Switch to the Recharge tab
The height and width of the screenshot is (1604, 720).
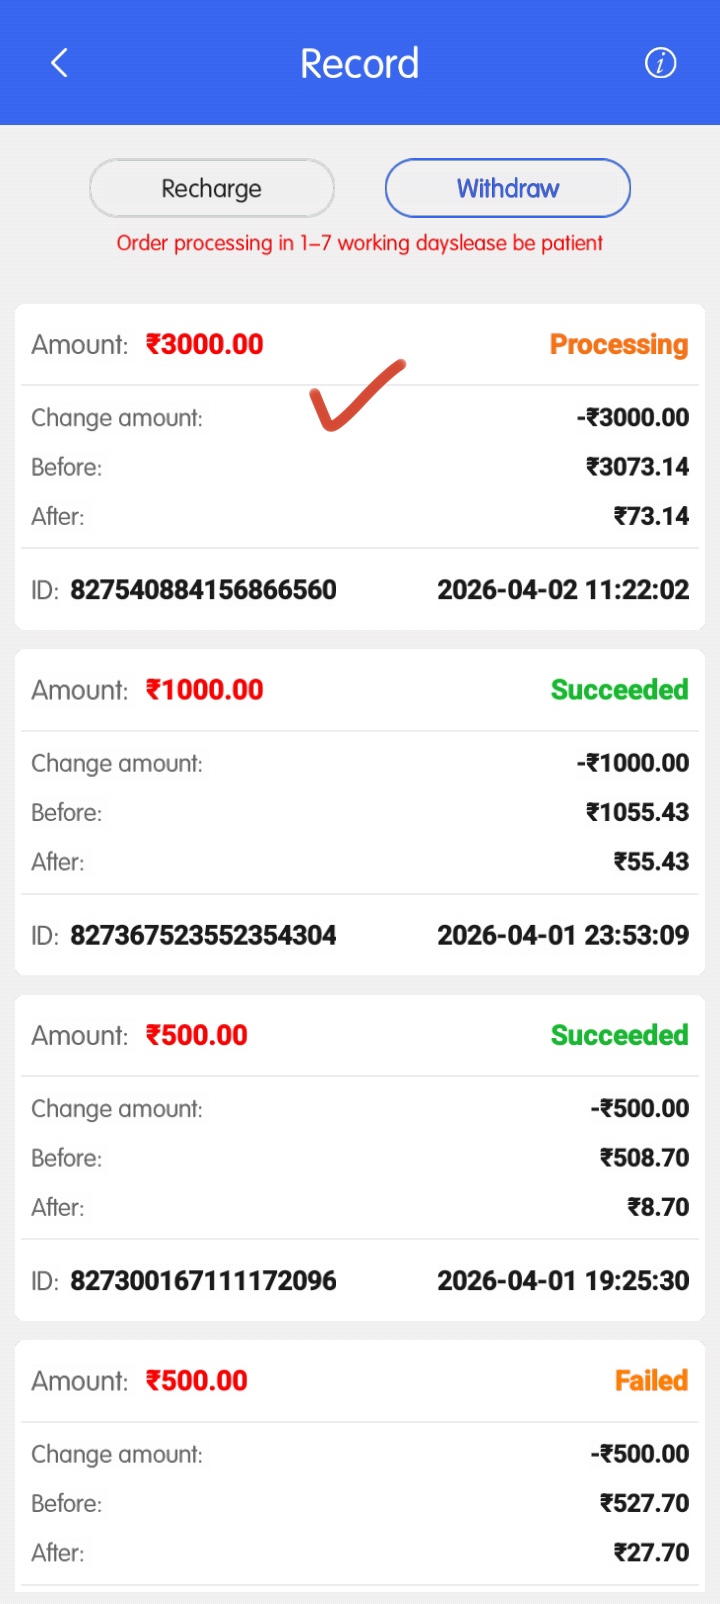pyautogui.click(x=211, y=188)
